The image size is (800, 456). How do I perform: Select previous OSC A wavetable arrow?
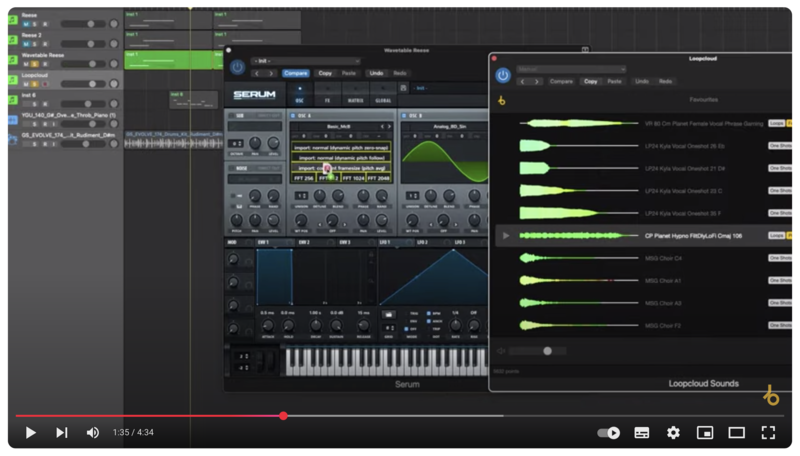tap(383, 126)
